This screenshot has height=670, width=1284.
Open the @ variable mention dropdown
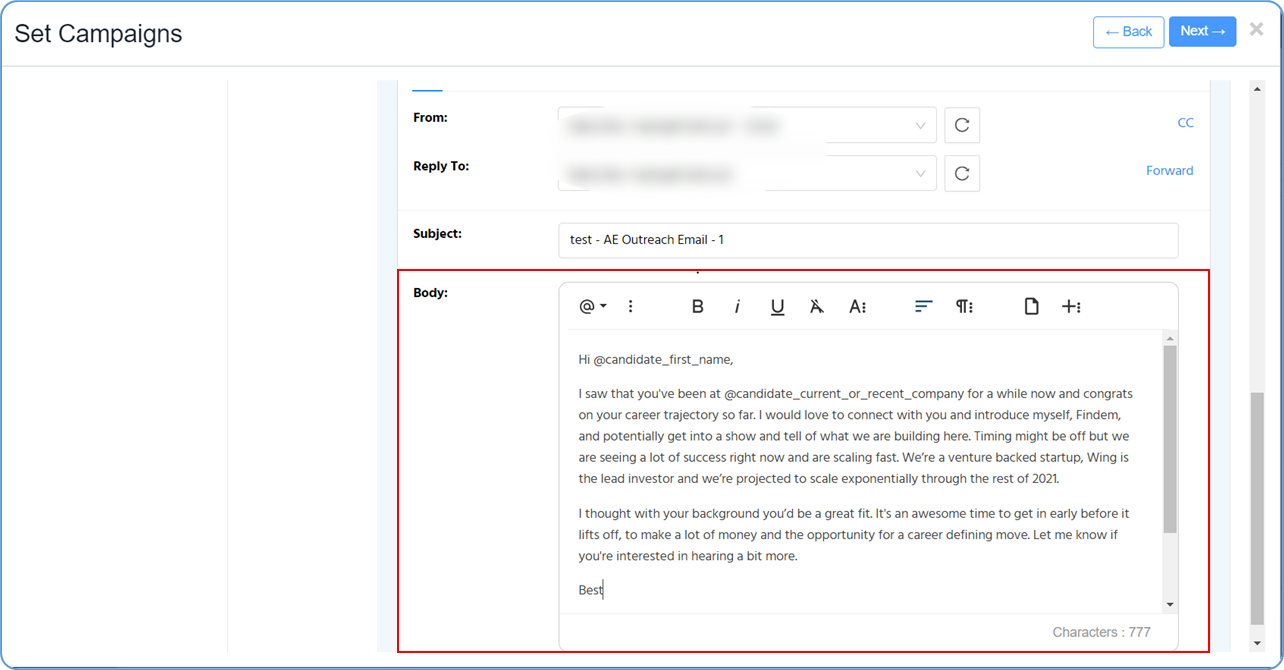pyautogui.click(x=593, y=307)
